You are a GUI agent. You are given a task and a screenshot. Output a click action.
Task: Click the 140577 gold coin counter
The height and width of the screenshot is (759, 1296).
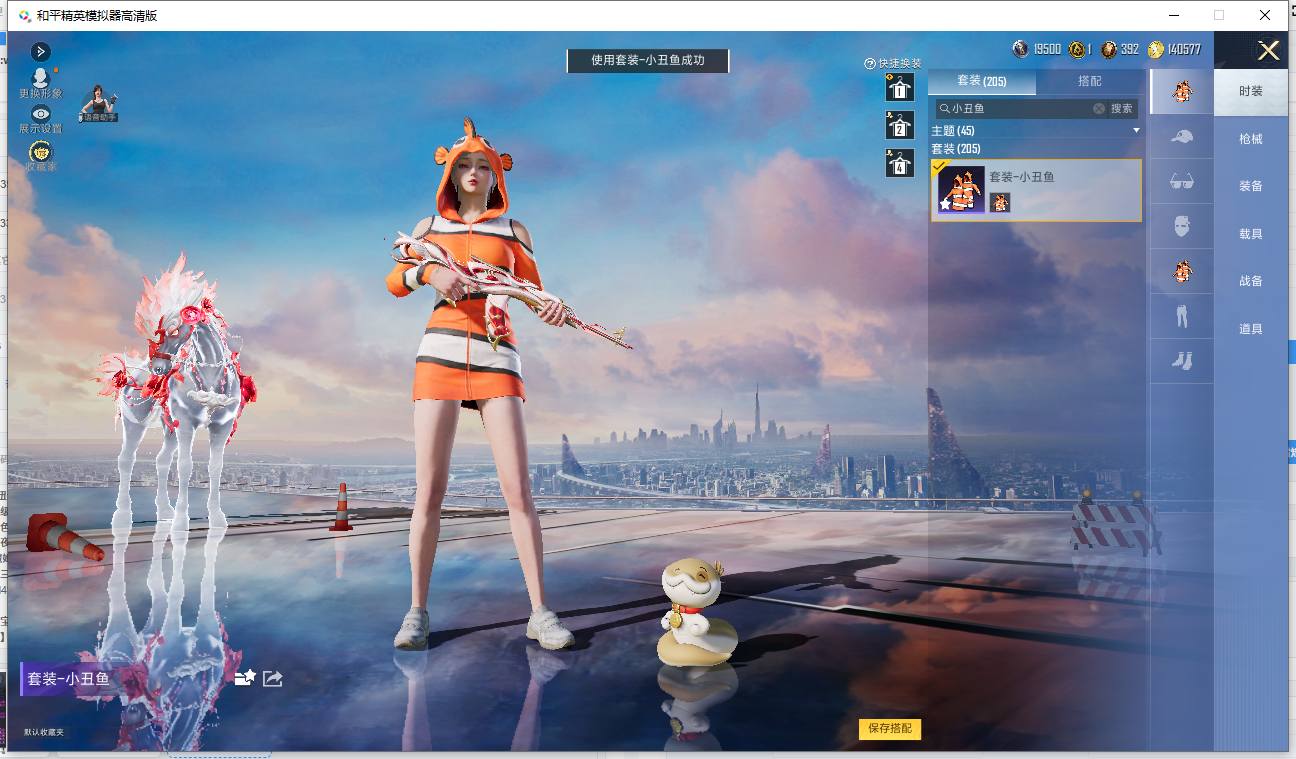click(1174, 49)
